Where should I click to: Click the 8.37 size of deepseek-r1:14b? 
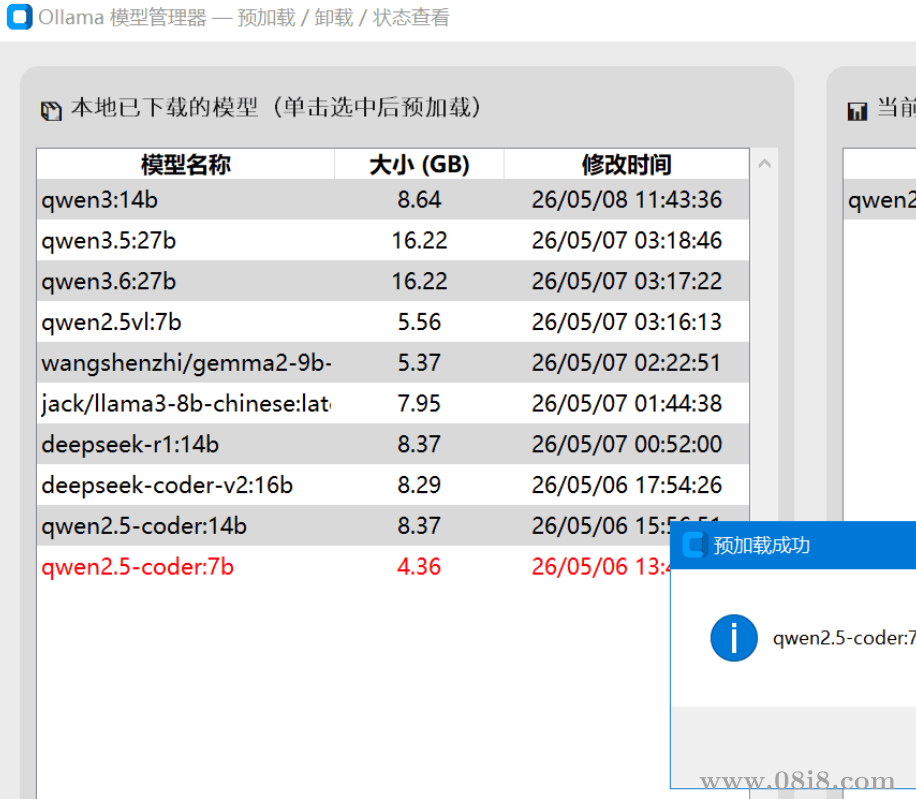pos(419,444)
